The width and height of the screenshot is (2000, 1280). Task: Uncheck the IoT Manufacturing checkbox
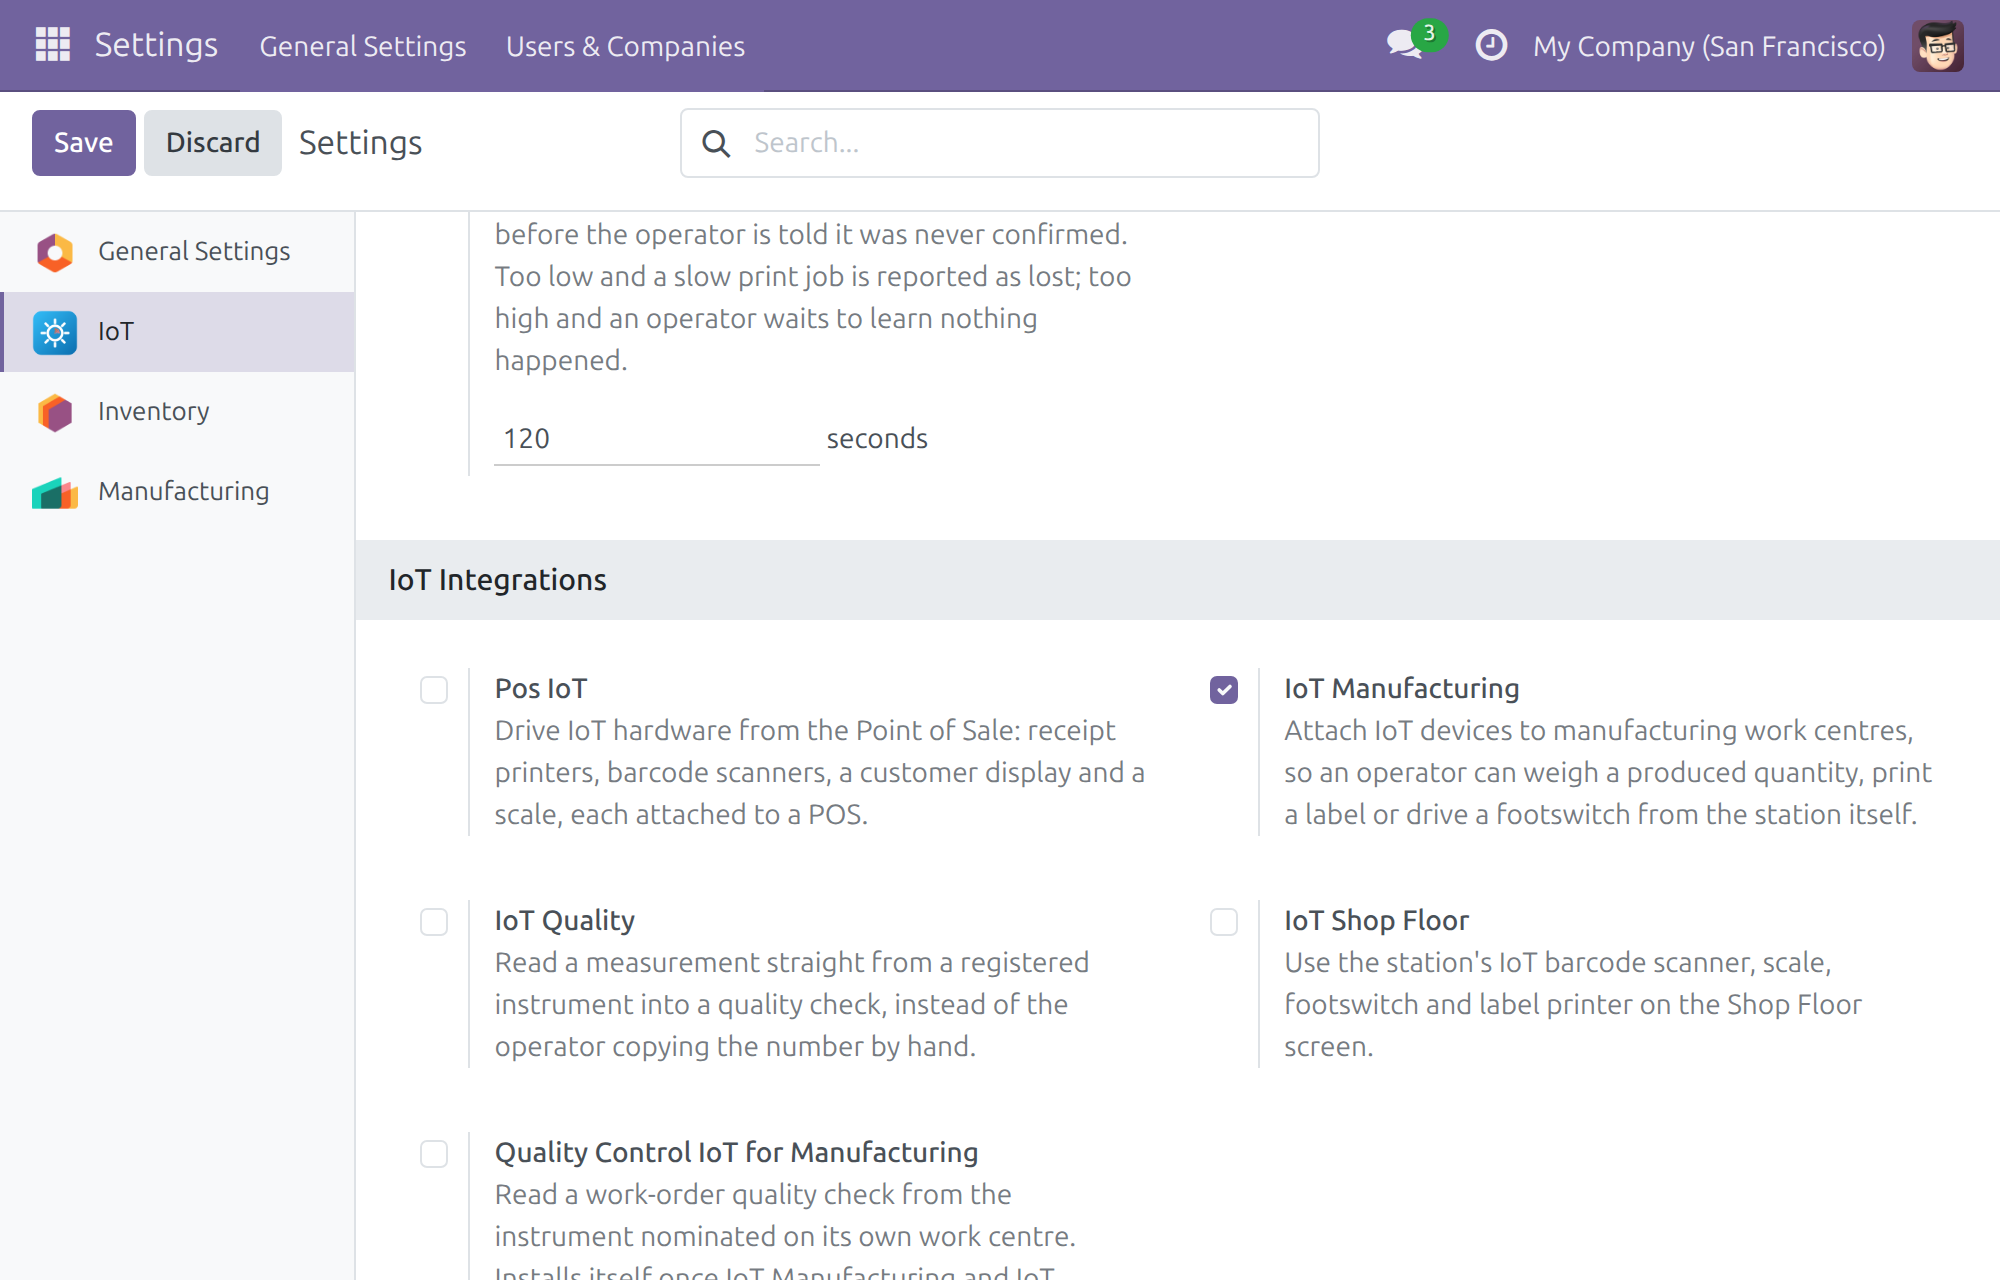(1224, 690)
